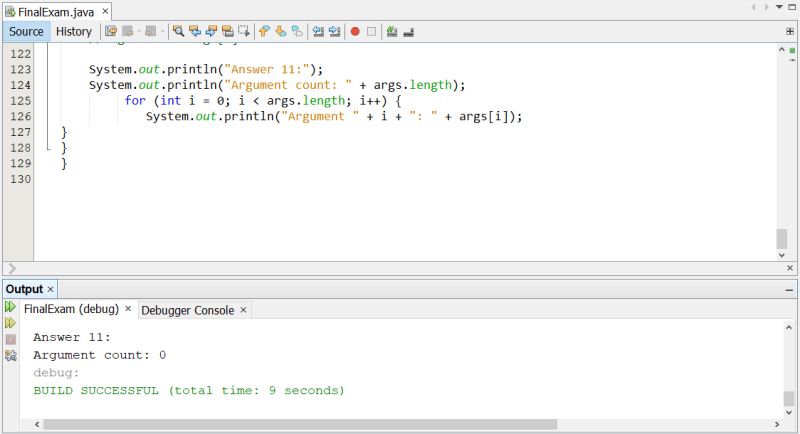Close the FinalExam.java tab
This screenshot has height=434, width=800.
(x=105, y=11)
